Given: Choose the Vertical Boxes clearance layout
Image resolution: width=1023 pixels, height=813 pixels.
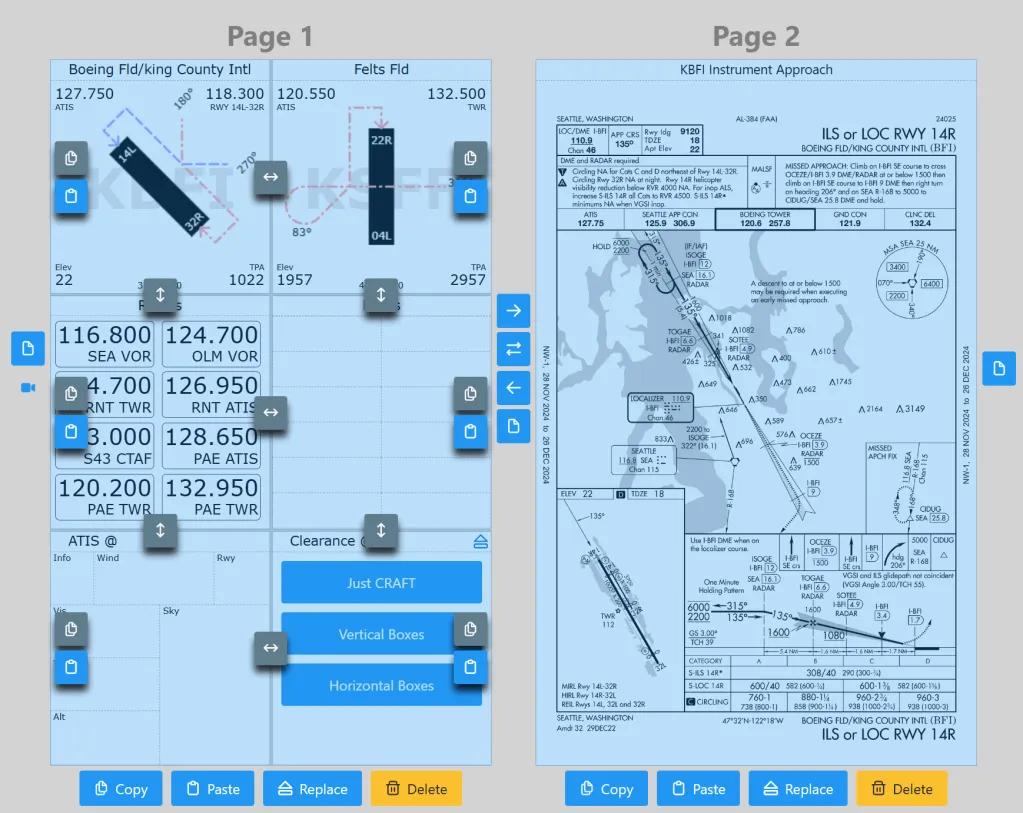Looking at the screenshot, I should (x=381, y=634).
